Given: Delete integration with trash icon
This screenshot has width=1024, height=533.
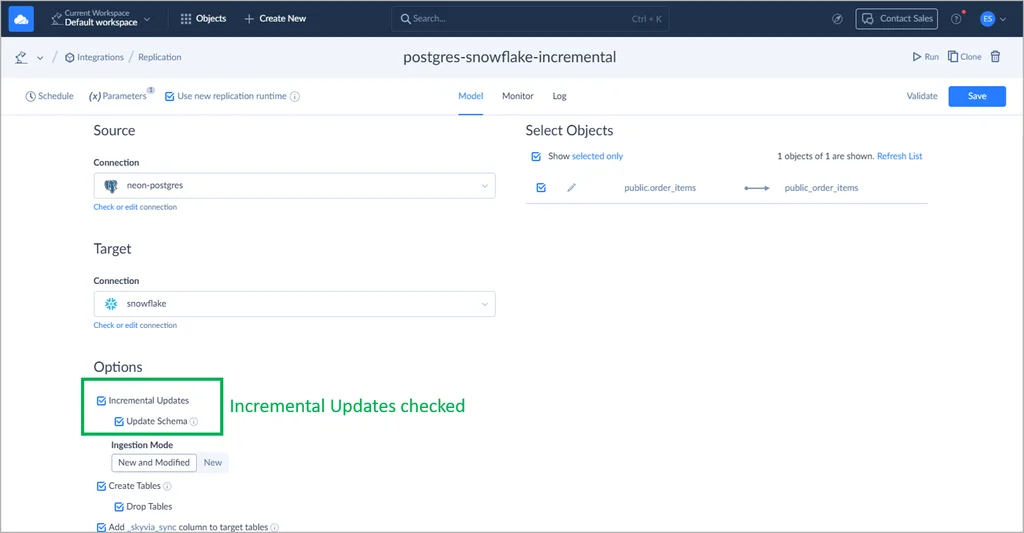Looking at the screenshot, I should (995, 57).
